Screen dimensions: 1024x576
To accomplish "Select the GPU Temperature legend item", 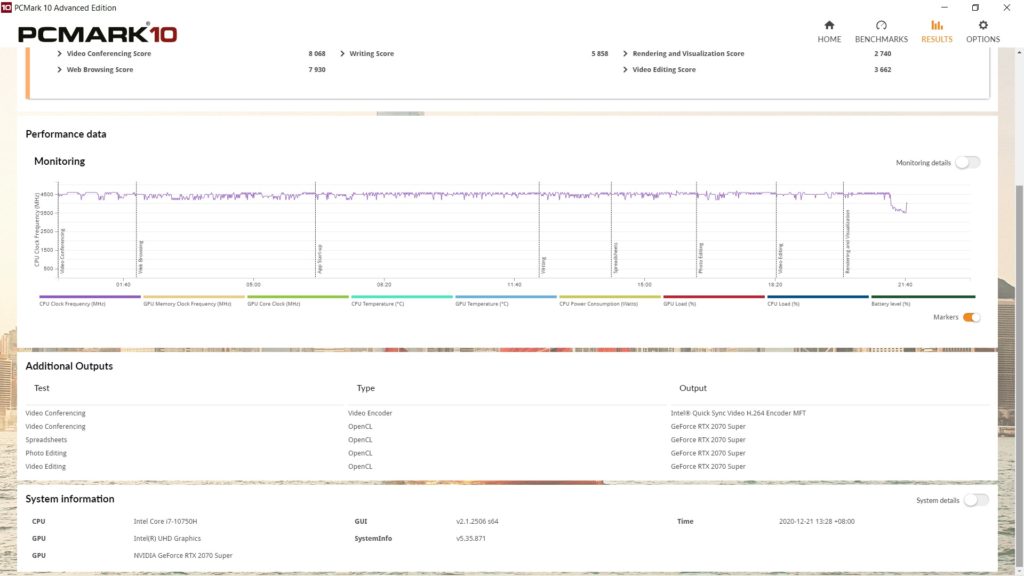I will click(x=506, y=301).
